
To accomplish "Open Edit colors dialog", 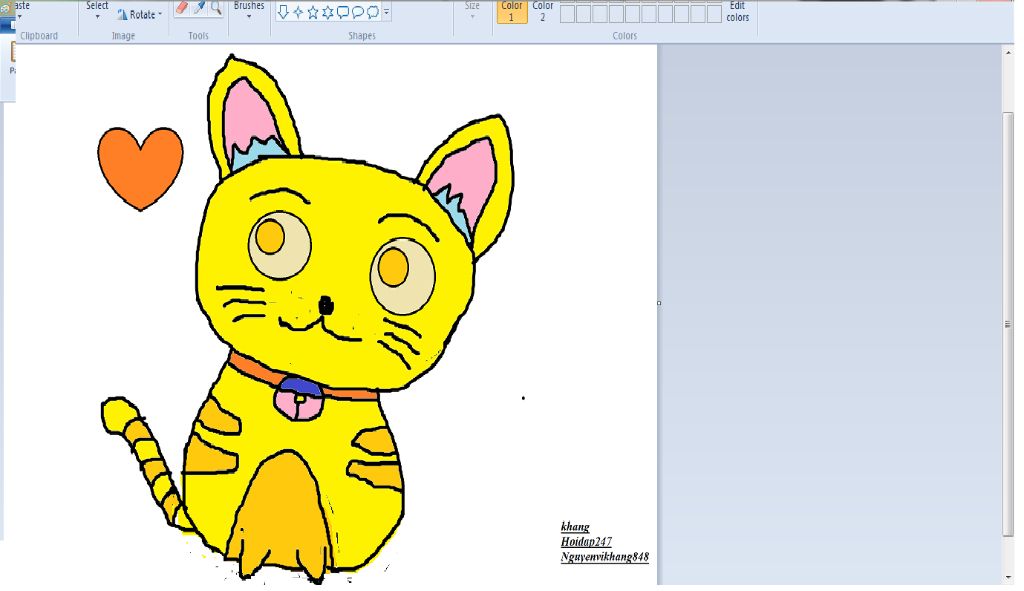I will tap(737, 11).
